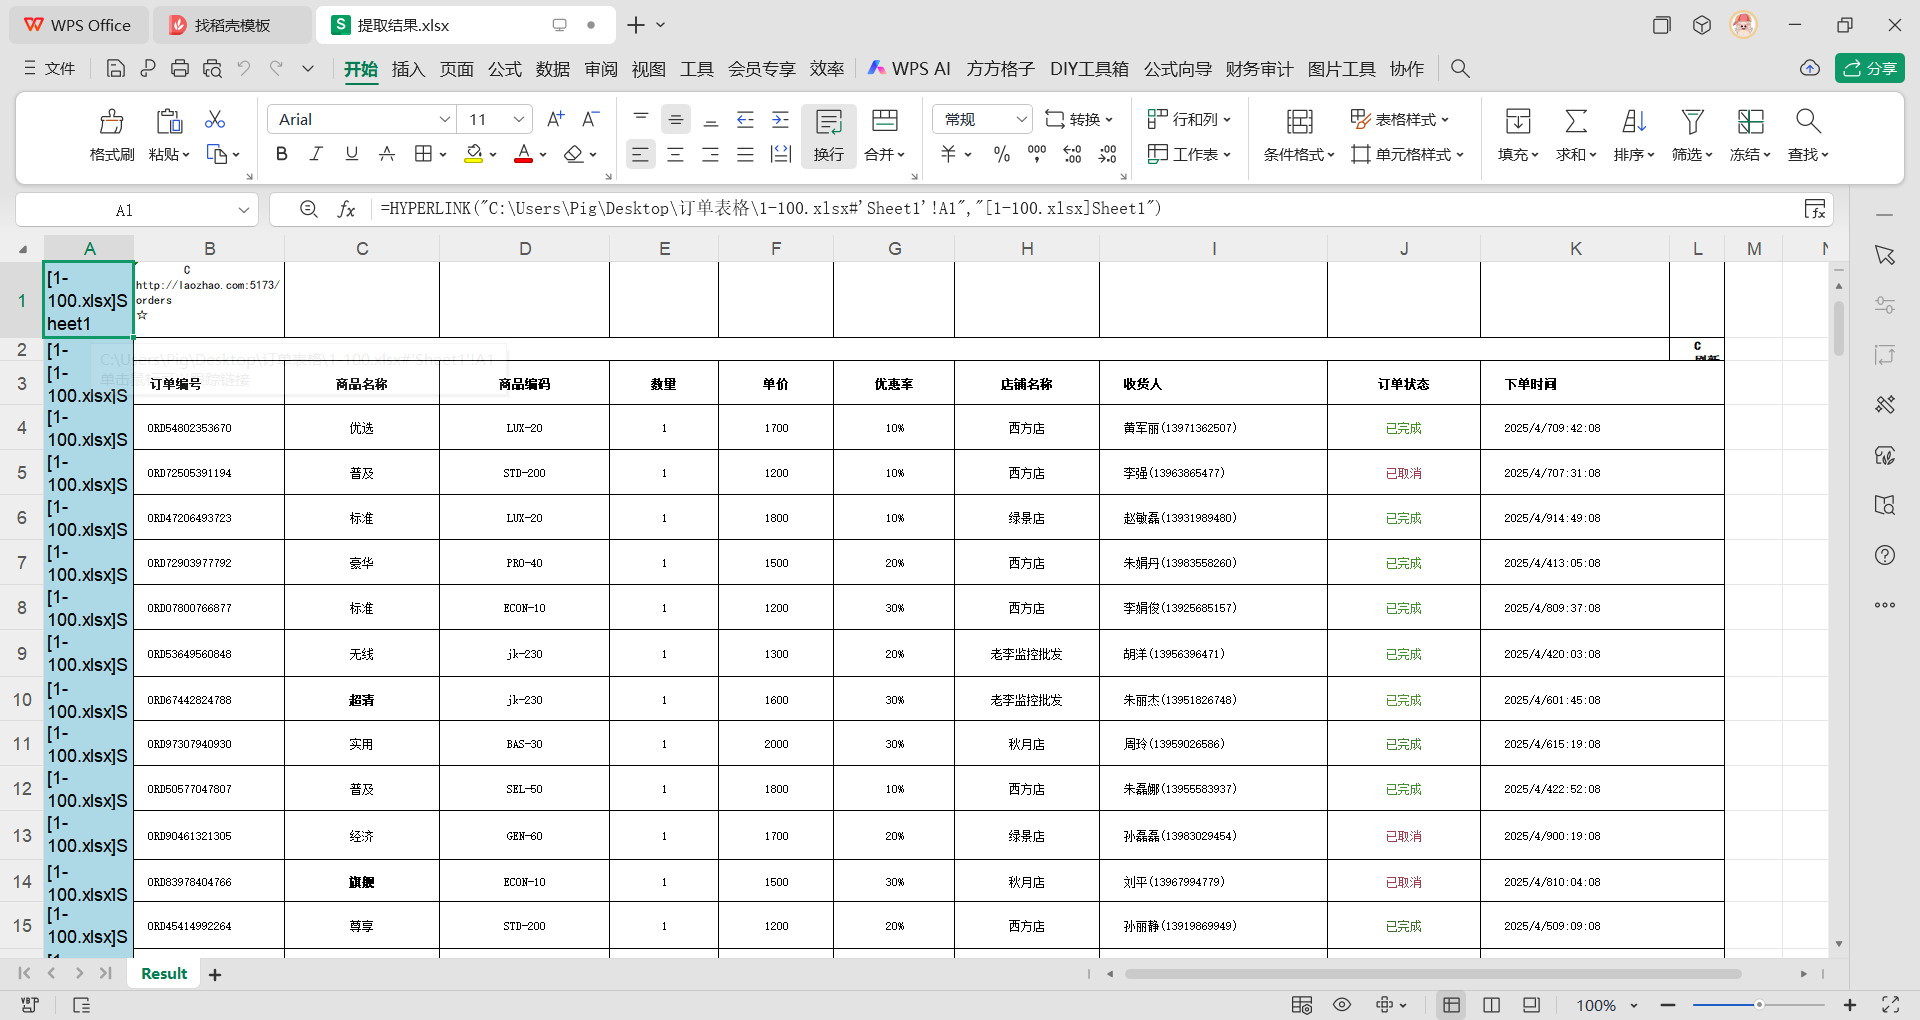Click the Print icon in the quick toolbar
The height and width of the screenshot is (1020, 1920).
(180, 69)
